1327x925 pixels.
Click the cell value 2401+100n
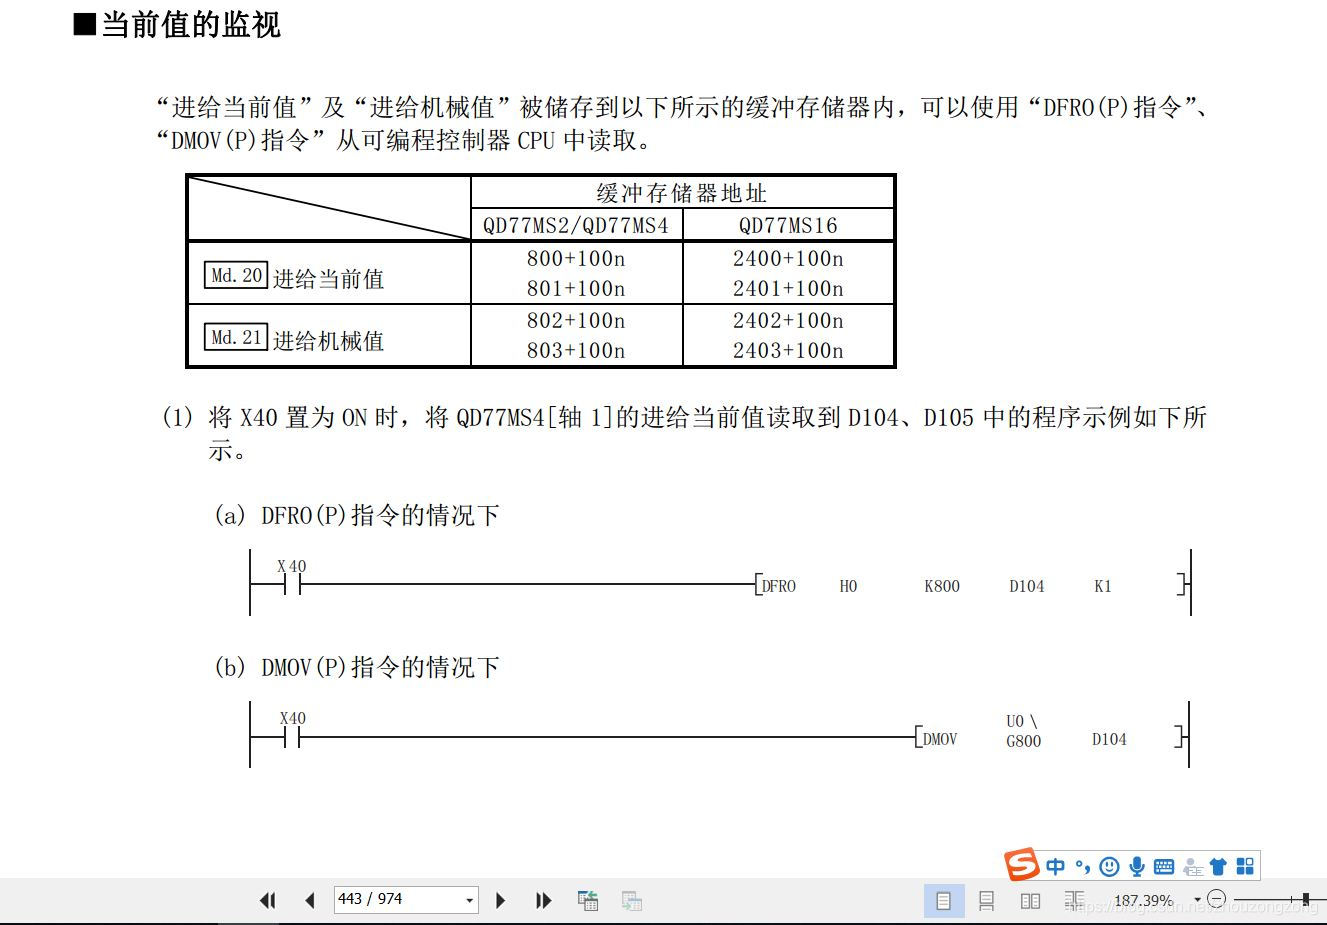[788, 288]
